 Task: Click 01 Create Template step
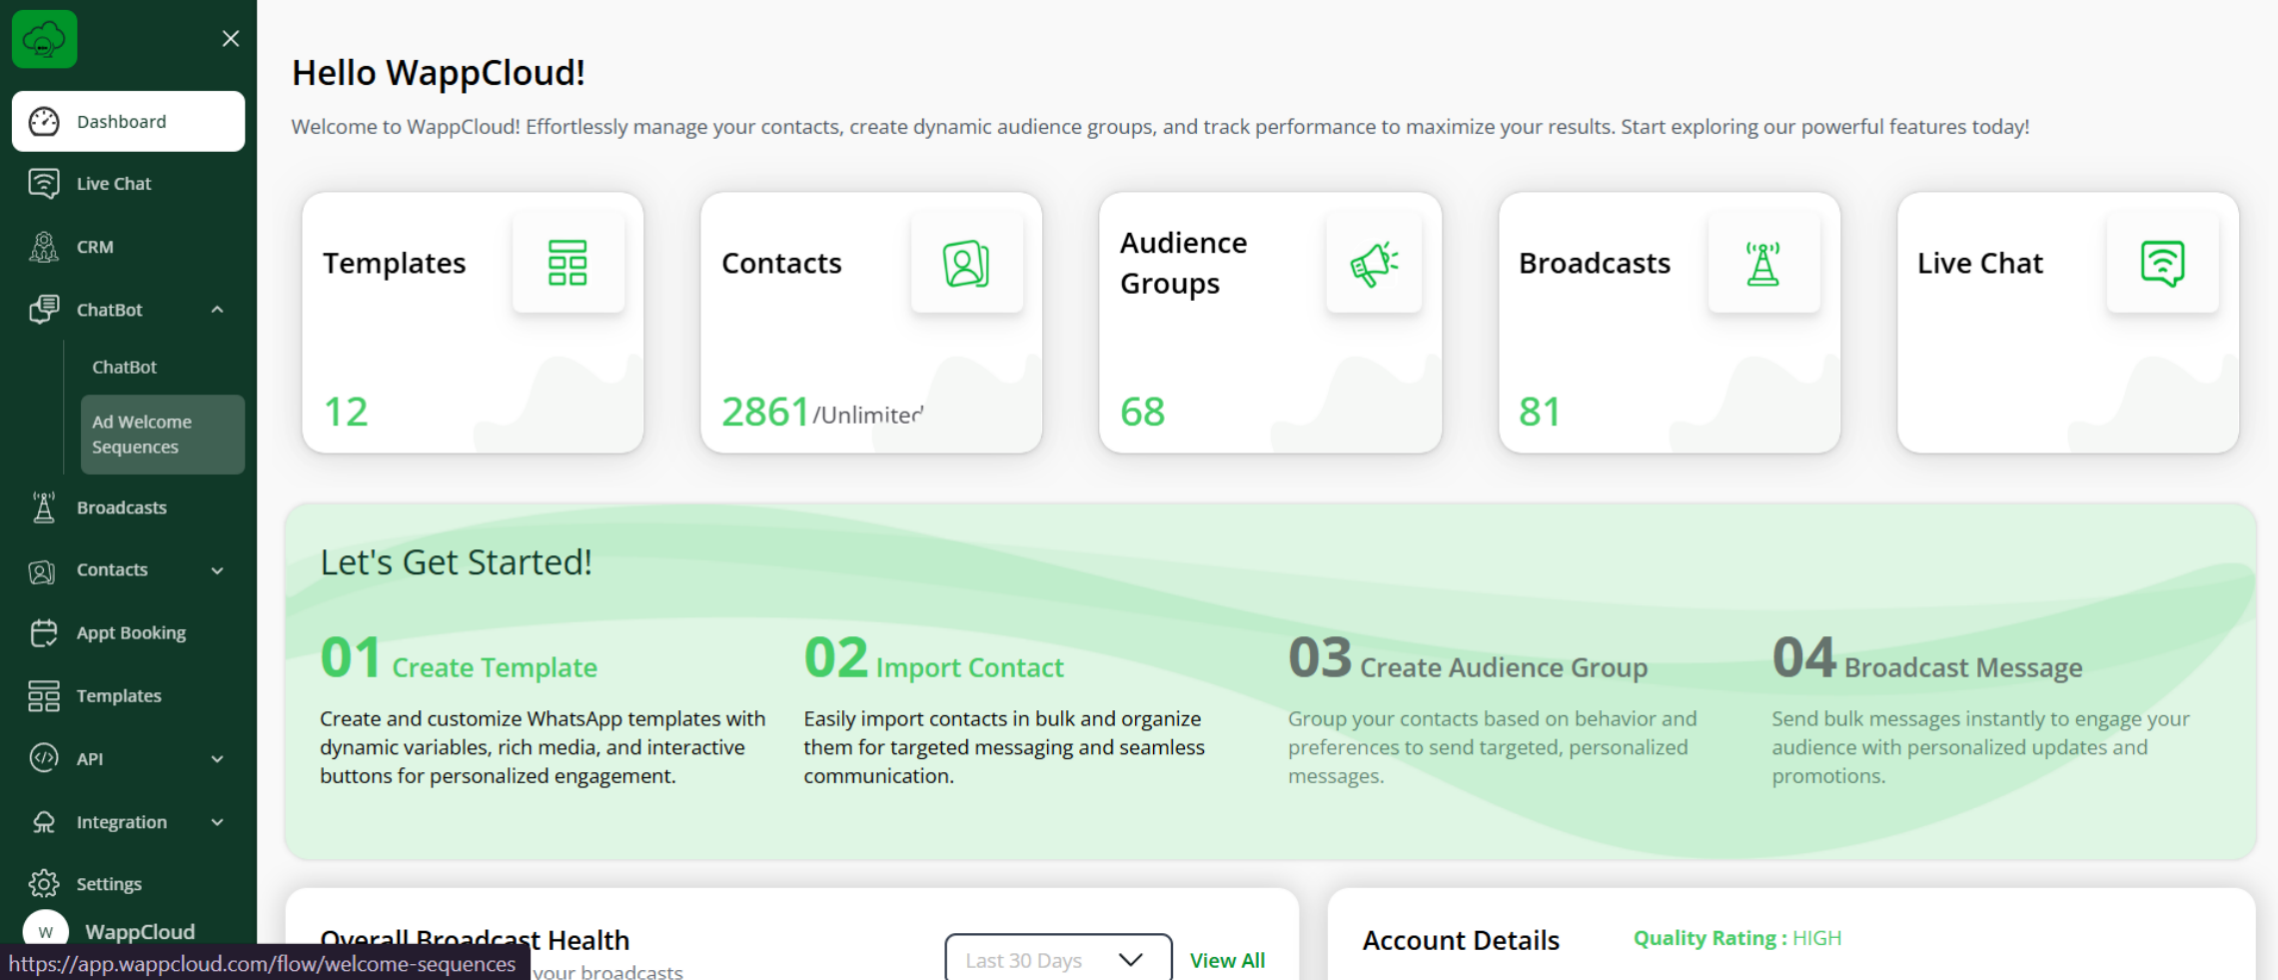coord(459,660)
